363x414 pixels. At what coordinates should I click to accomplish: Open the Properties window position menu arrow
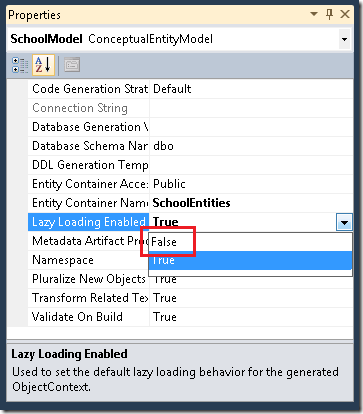[x=314, y=14]
